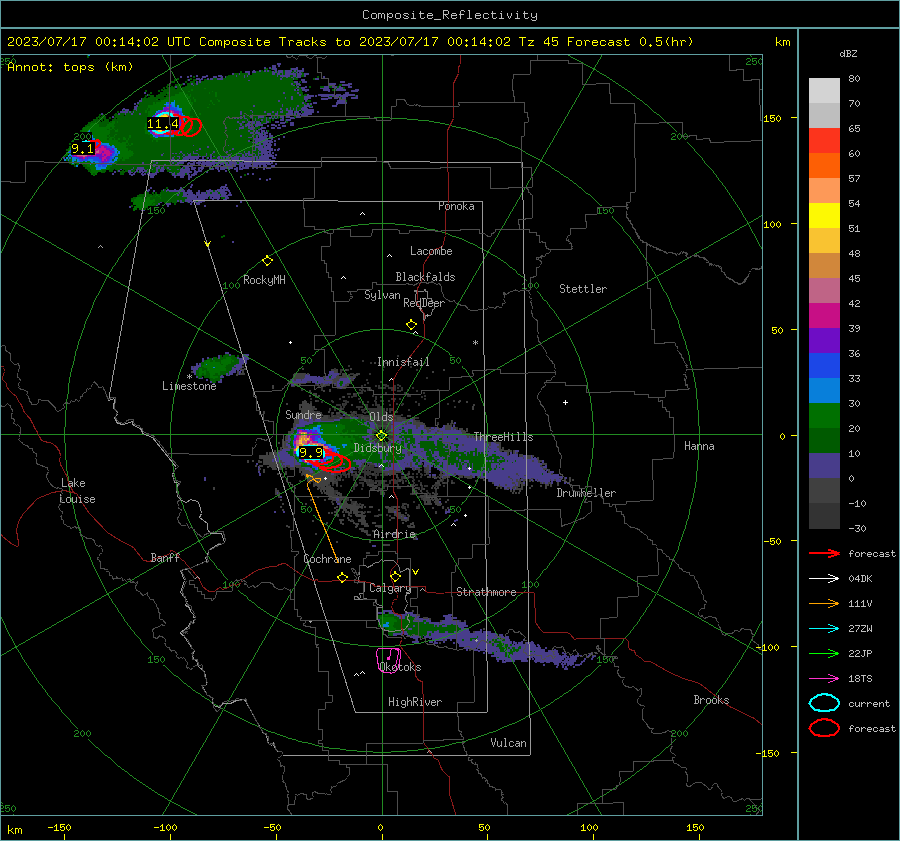Click the 'Annot: tops (km)' annotation text
This screenshot has width=900, height=841.
[x=70, y=67]
